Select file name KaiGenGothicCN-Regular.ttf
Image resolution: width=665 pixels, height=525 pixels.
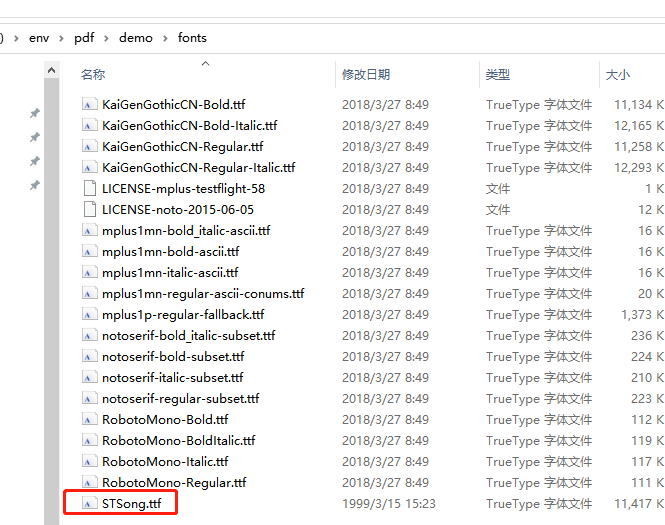tap(183, 146)
